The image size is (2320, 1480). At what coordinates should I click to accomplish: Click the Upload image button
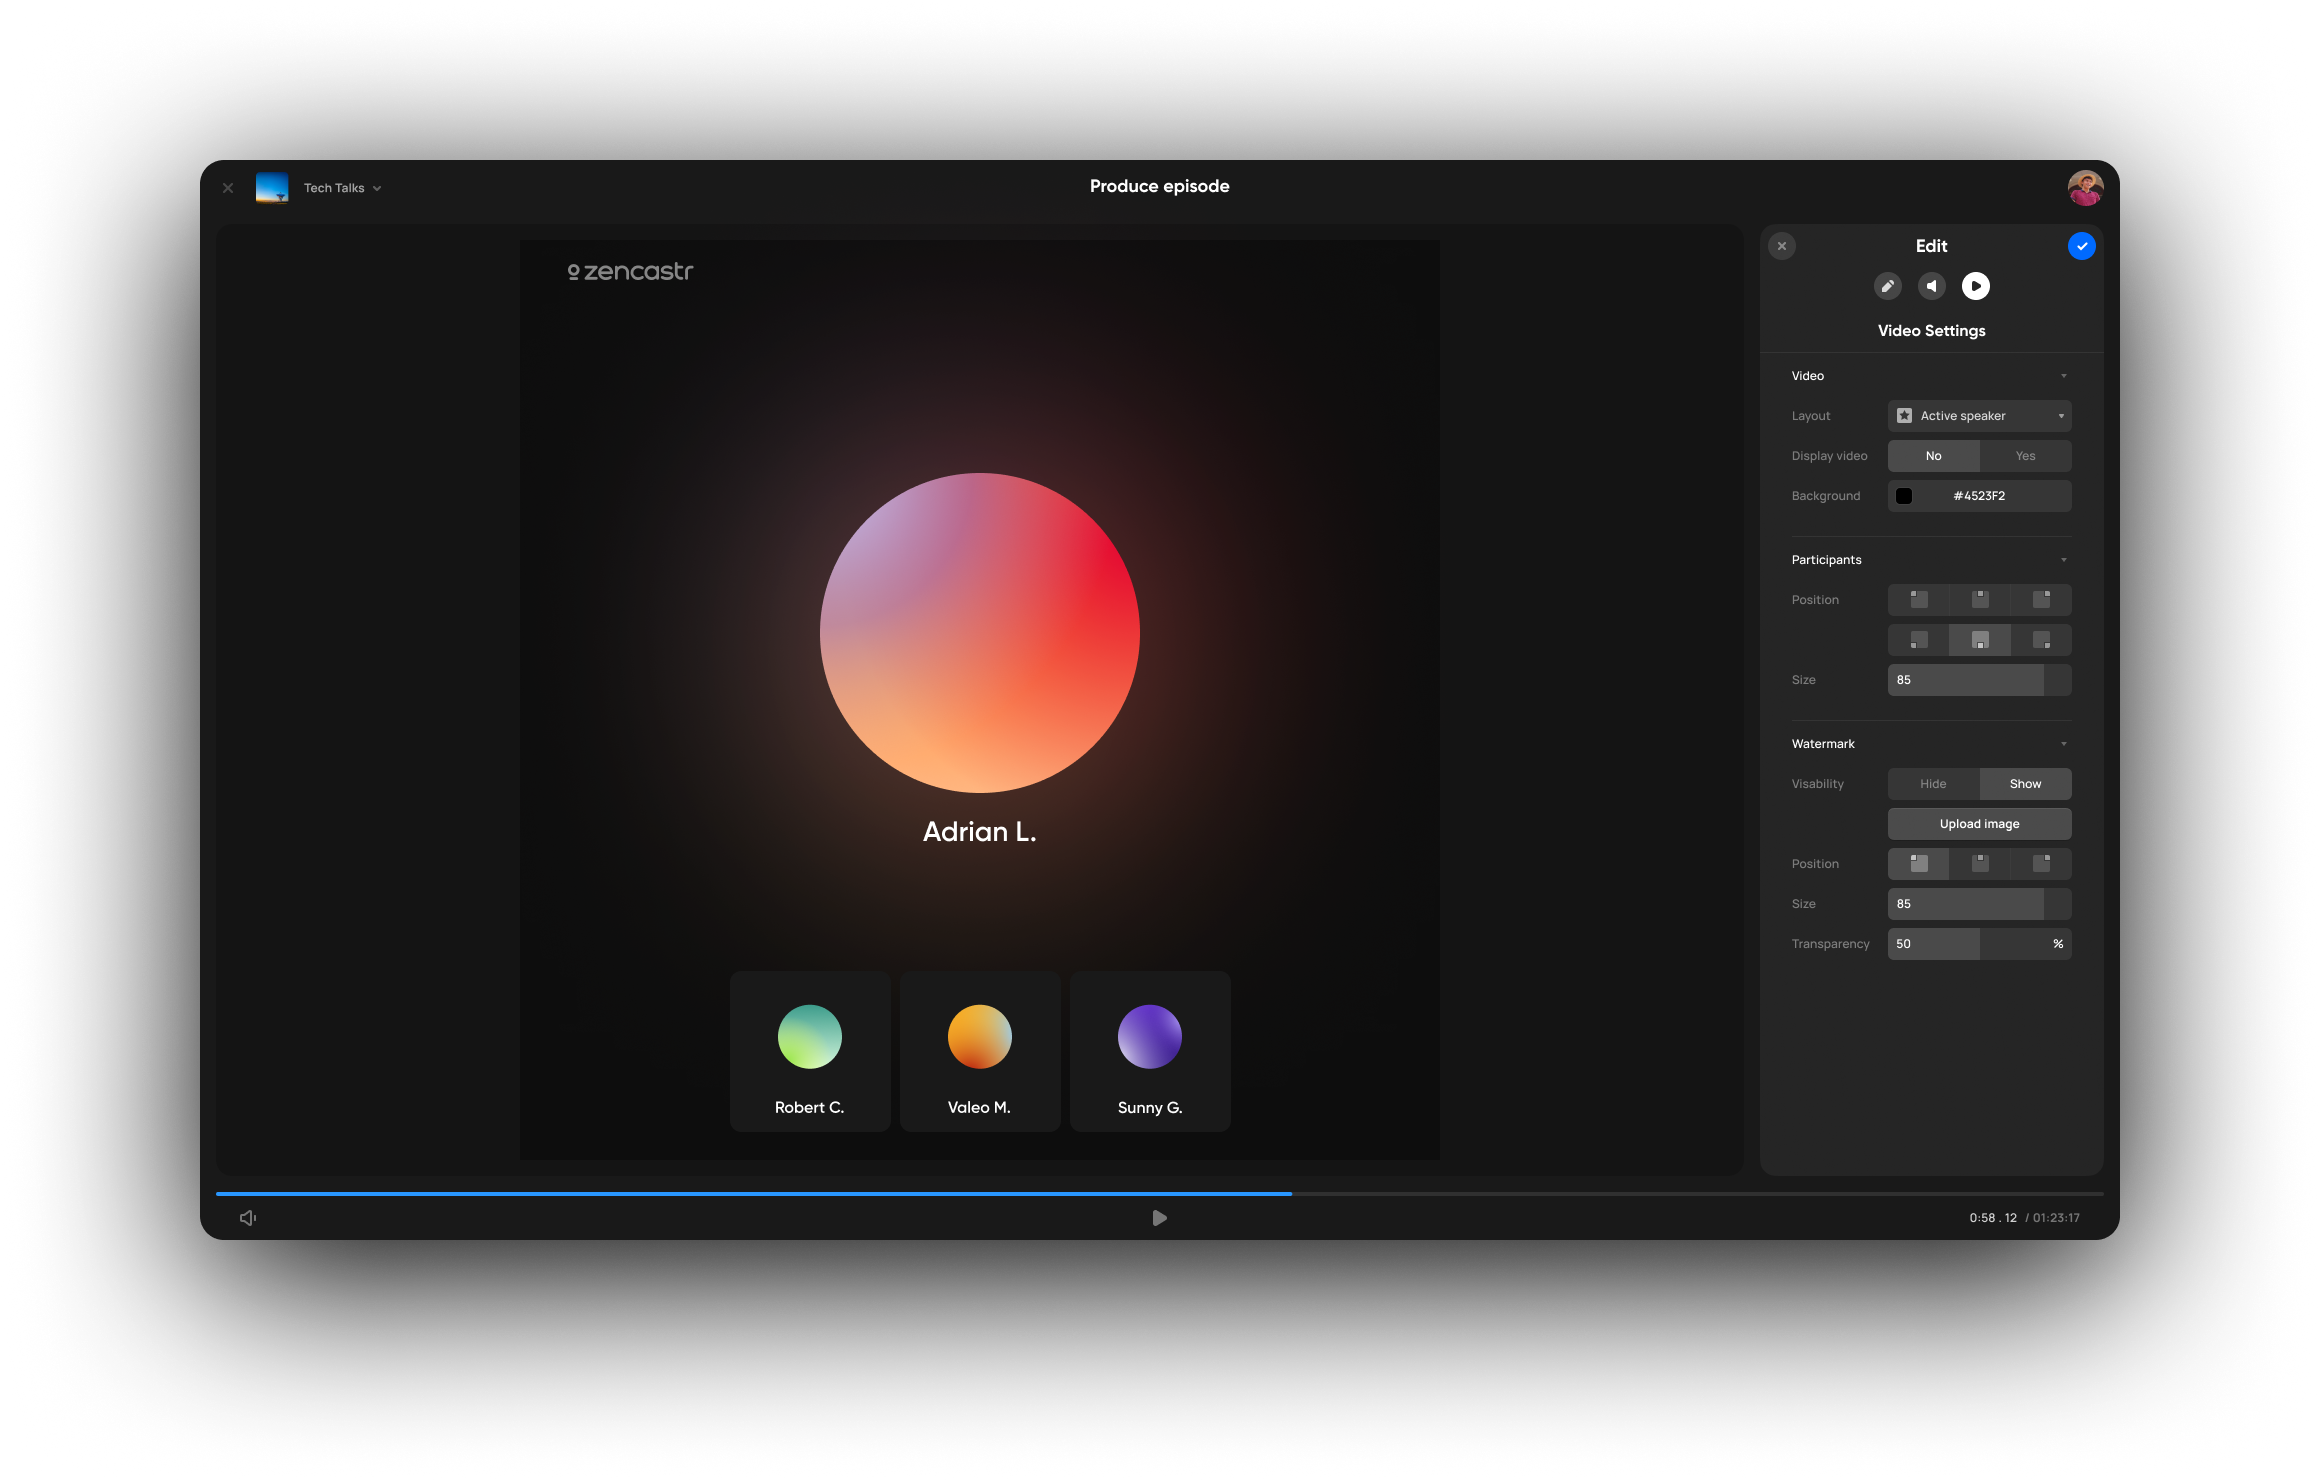click(1979, 824)
